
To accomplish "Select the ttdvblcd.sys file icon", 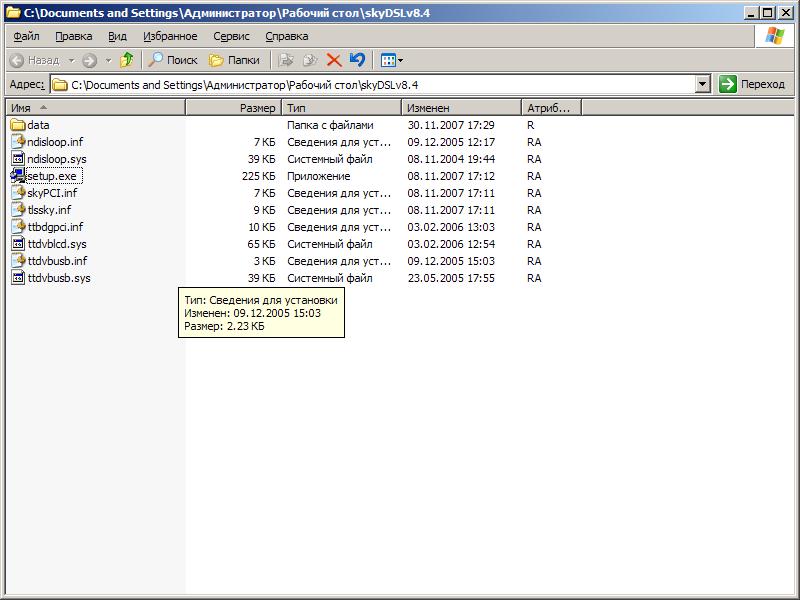I will (x=18, y=244).
